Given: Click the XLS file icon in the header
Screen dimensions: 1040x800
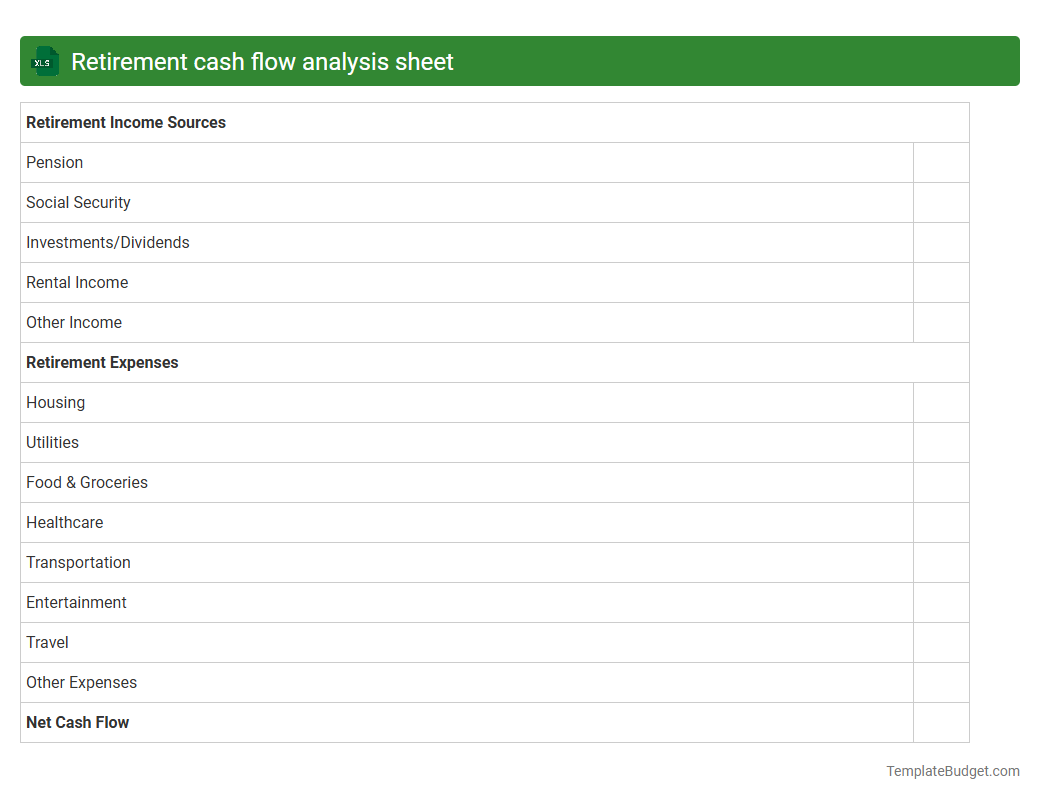Looking at the screenshot, I should point(44,61).
